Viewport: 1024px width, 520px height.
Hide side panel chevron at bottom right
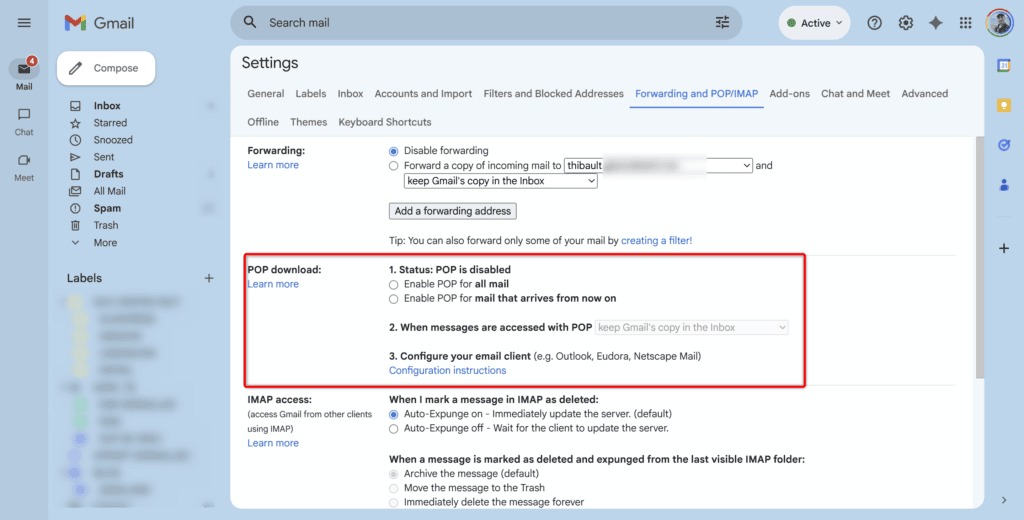click(x=1004, y=500)
